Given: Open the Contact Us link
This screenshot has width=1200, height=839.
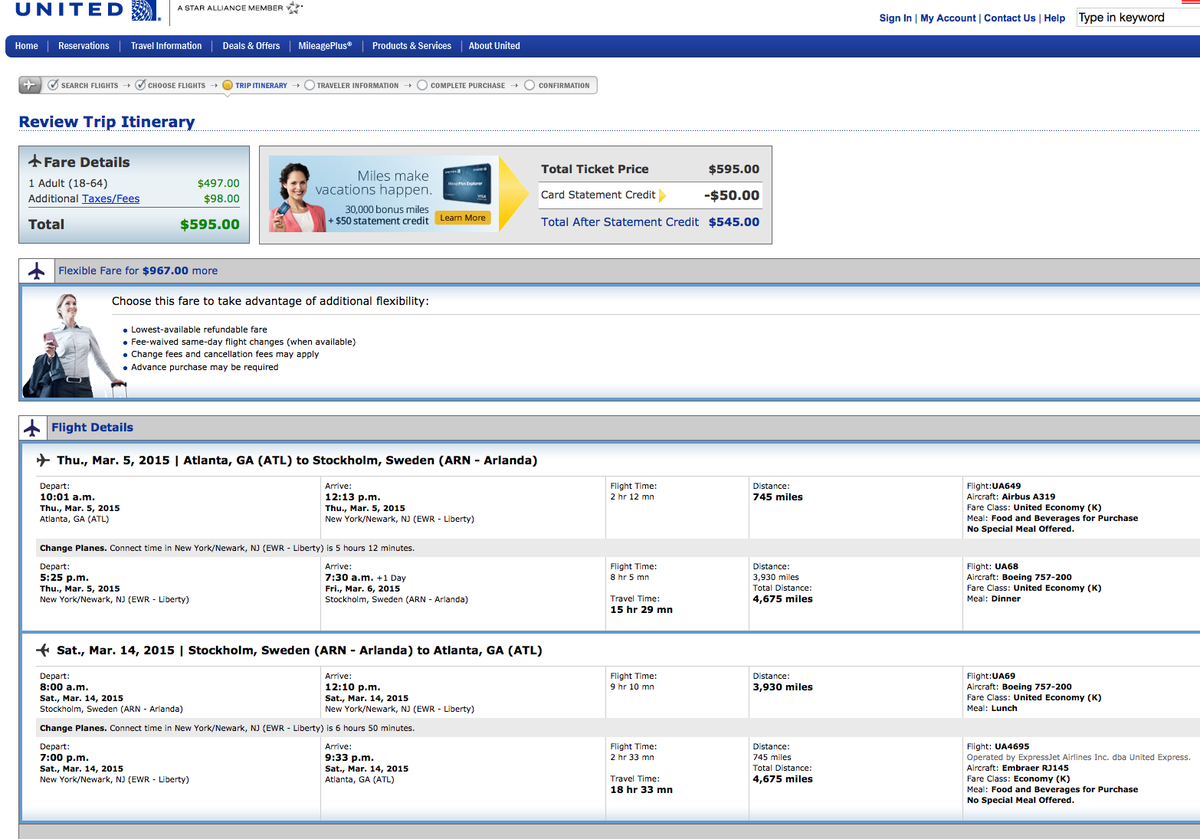Looking at the screenshot, I should click(x=1010, y=18).
